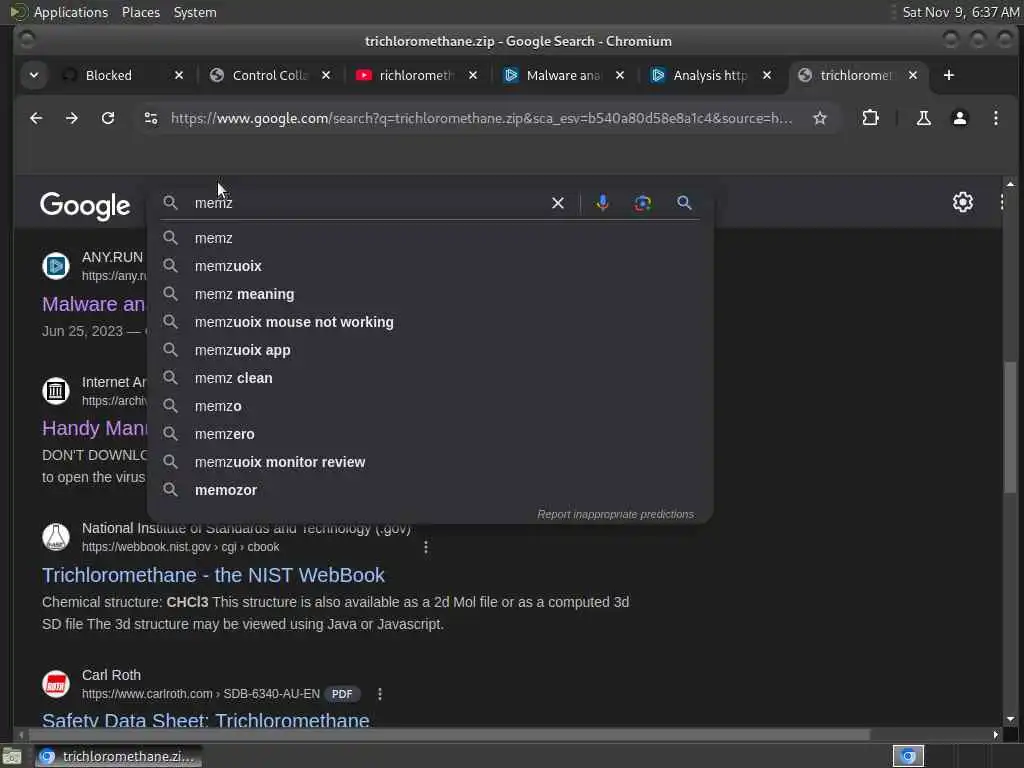Close the Control Colla tab
Viewport: 1024px width, 768px height.
(326, 75)
